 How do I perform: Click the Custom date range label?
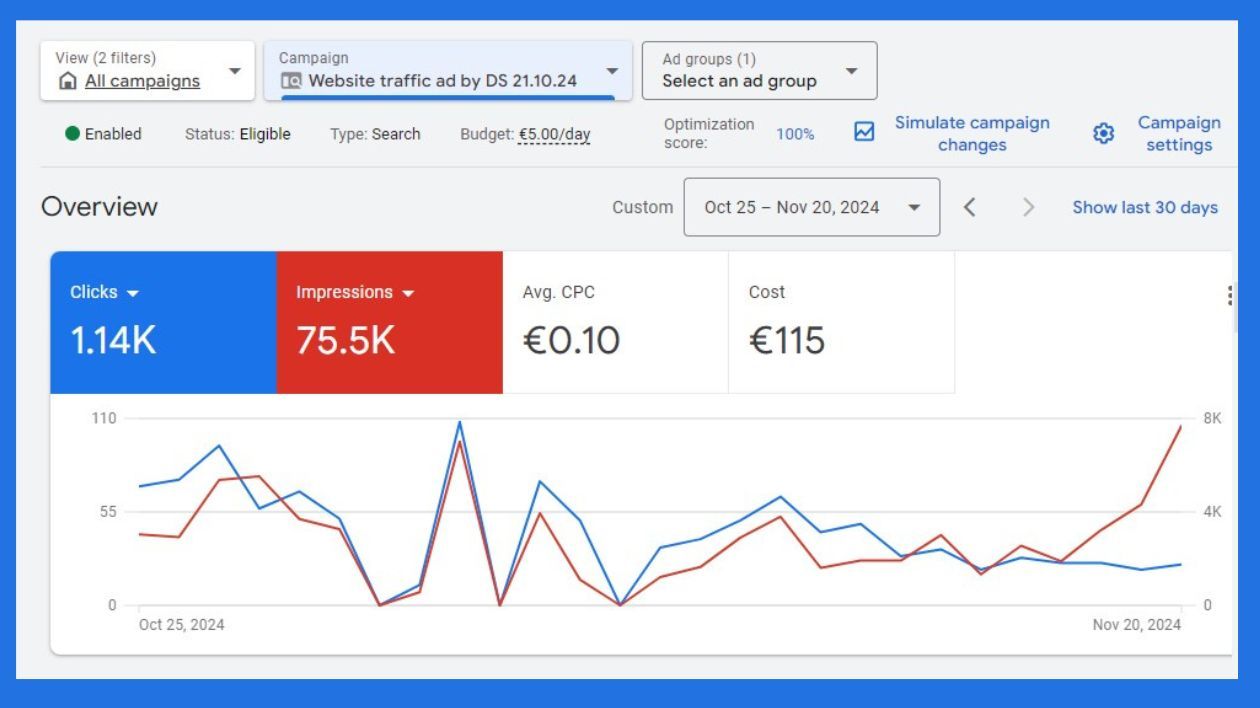(x=642, y=207)
